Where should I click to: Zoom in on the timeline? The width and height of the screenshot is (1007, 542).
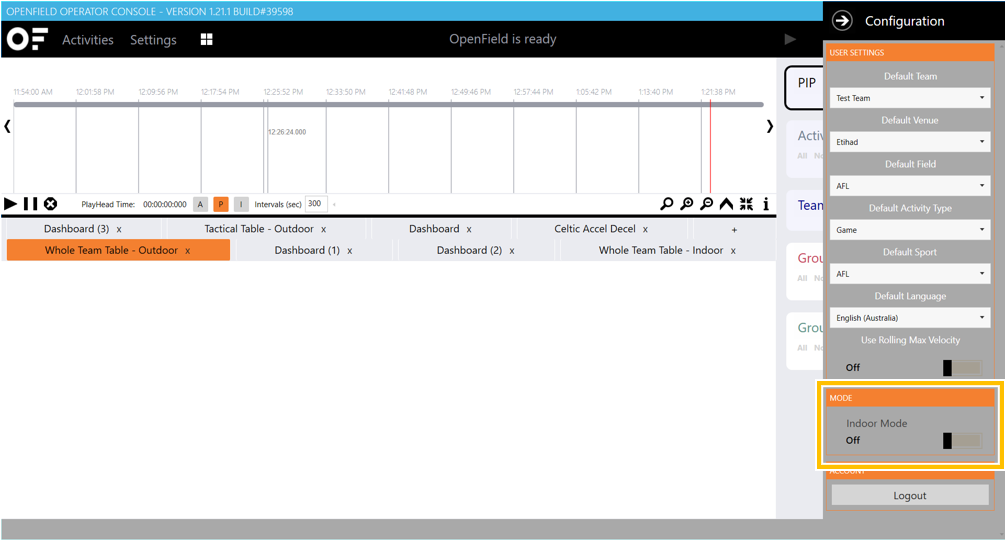coord(687,204)
